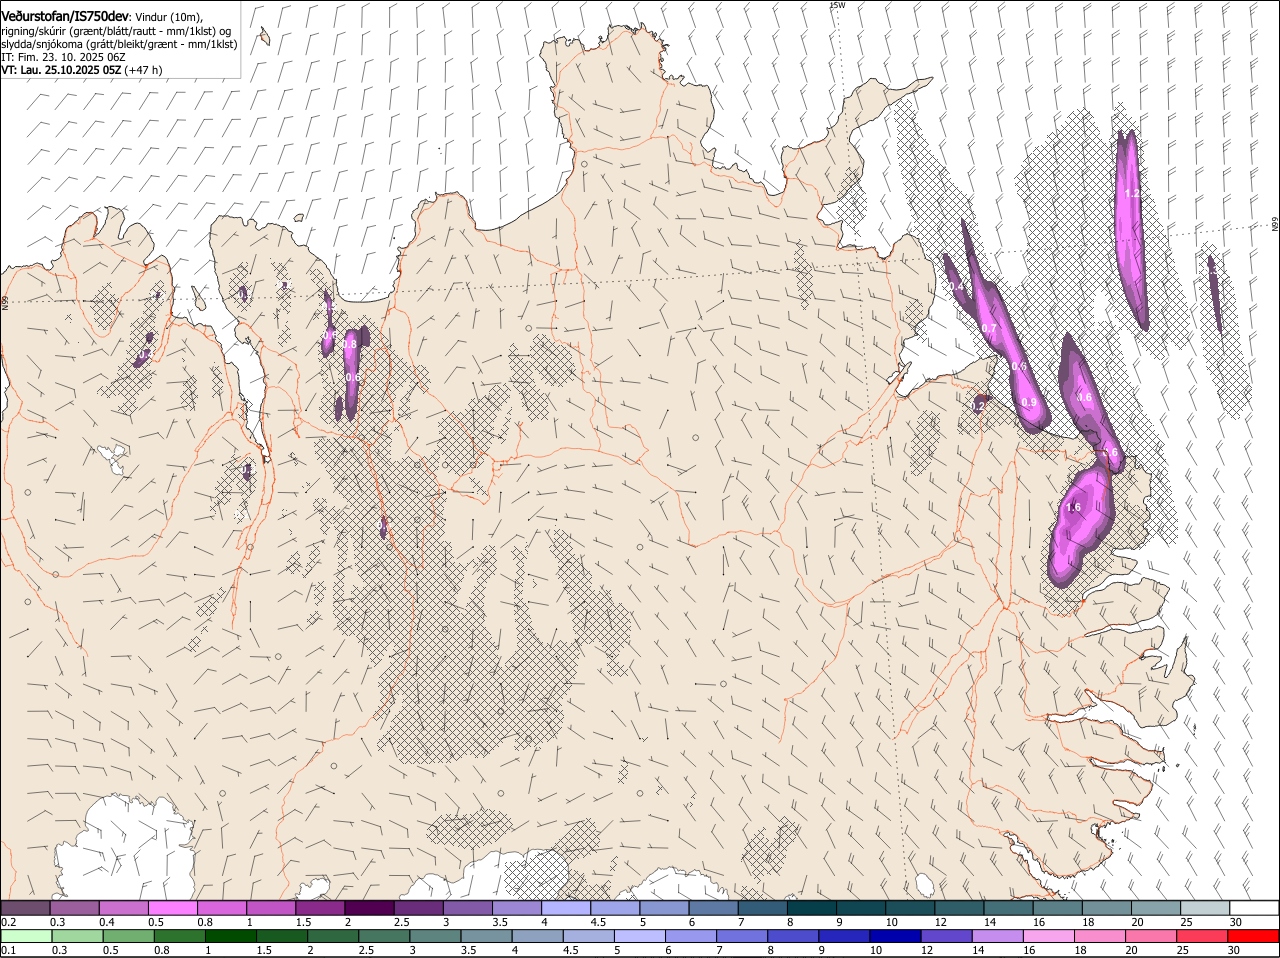Select the upper-scale swatch between 6 and 7
The height and width of the screenshot is (958, 1280).
(x=713, y=907)
